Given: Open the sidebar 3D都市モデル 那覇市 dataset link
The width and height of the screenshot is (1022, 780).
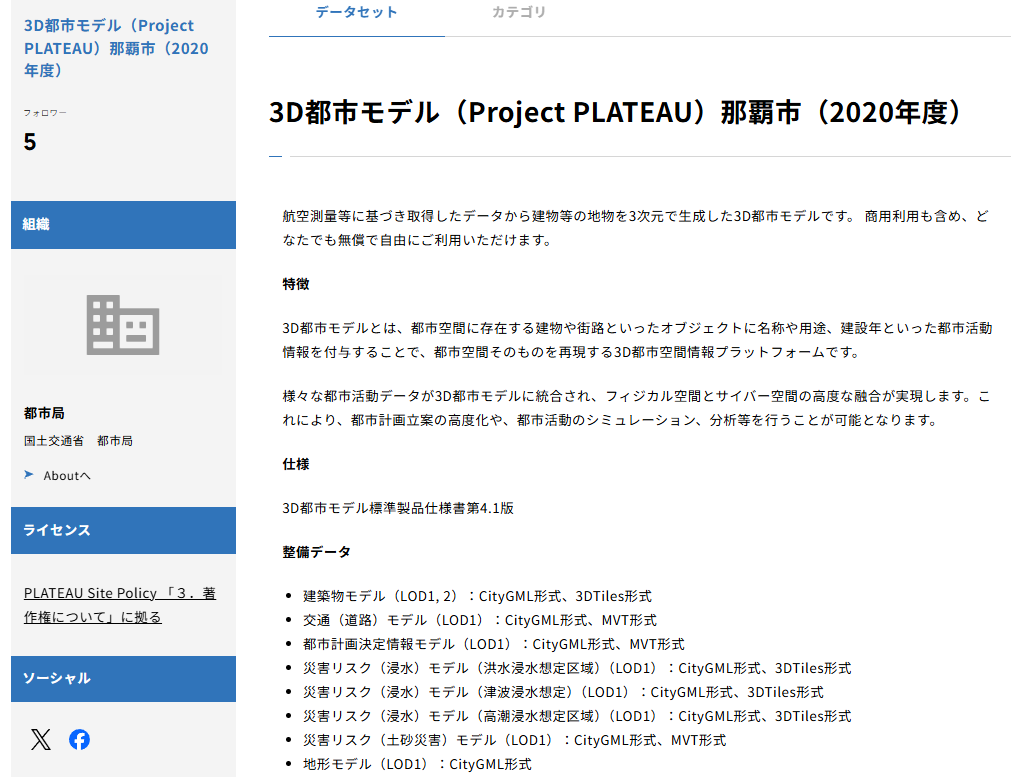Looking at the screenshot, I should (x=116, y=48).
